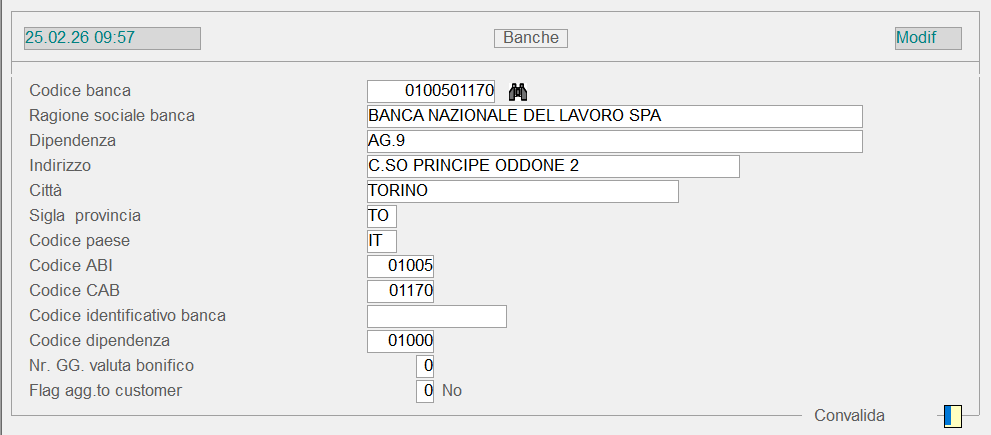Select the Dipendenza field containing AG.9

(614, 141)
